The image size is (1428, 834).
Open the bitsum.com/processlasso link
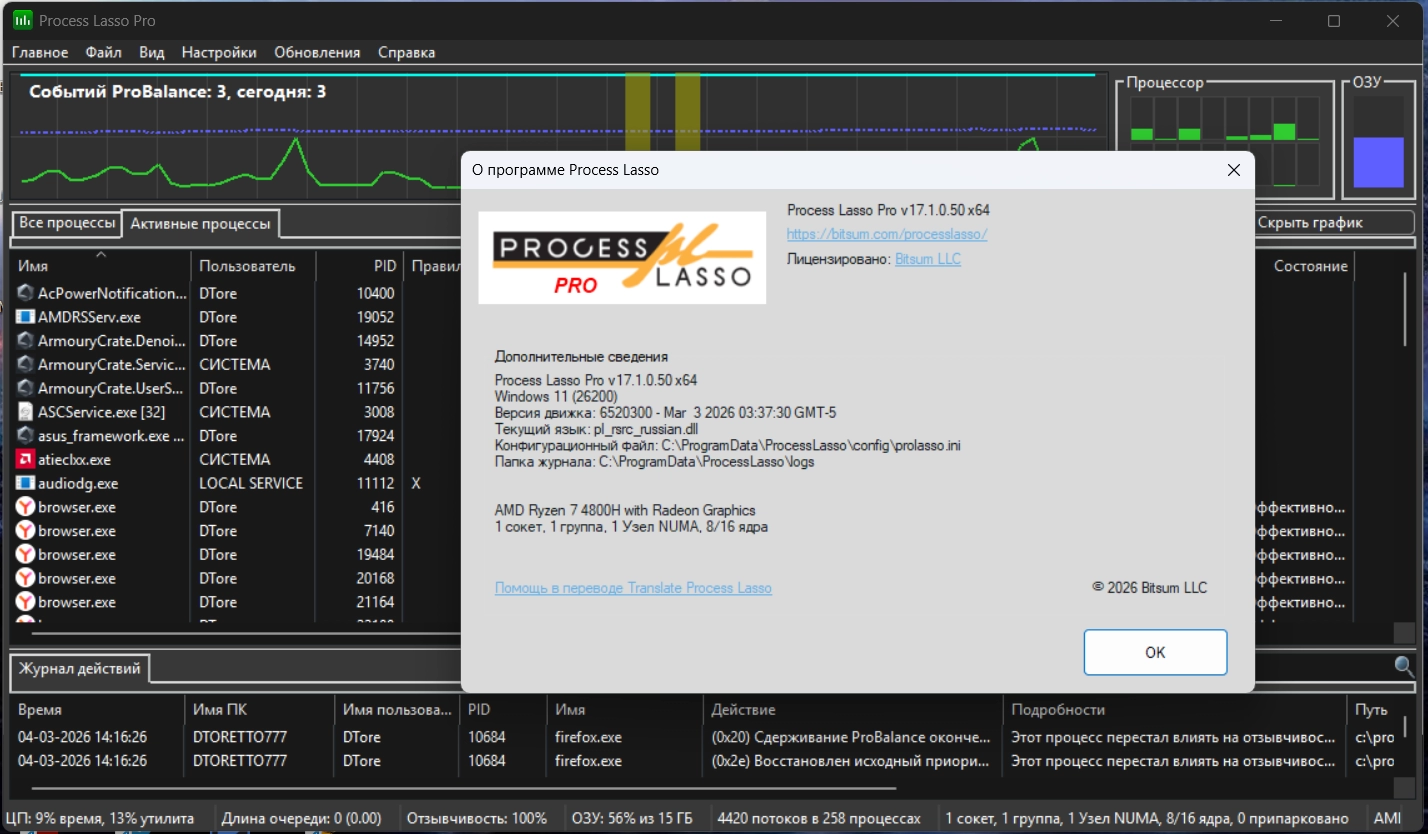[887, 234]
